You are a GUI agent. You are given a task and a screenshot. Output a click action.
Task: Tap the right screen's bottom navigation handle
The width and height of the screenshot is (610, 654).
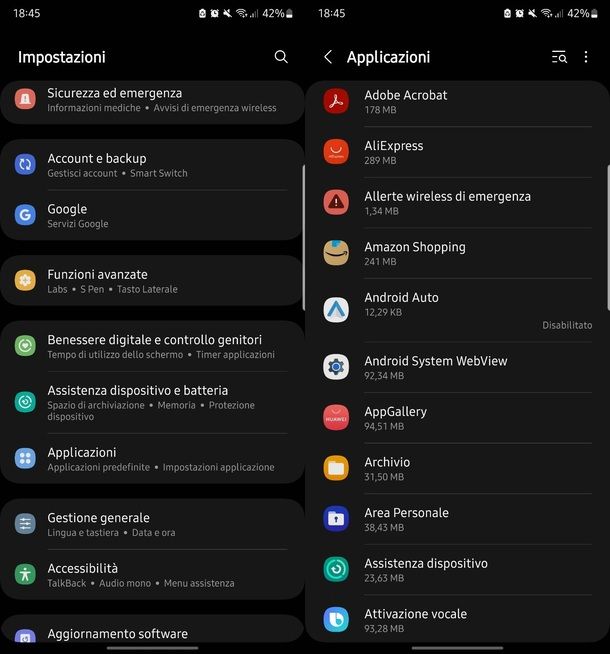pyautogui.click(x=457, y=648)
